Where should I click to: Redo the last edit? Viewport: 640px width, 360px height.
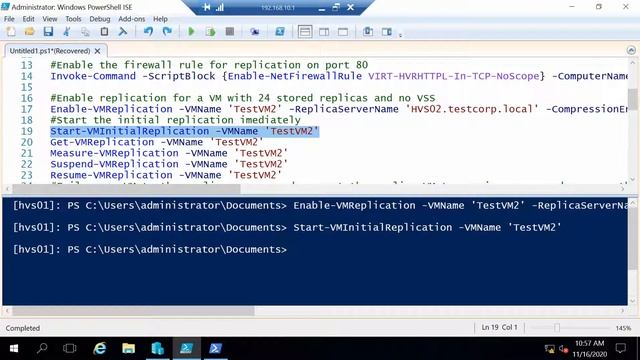[167, 31]
